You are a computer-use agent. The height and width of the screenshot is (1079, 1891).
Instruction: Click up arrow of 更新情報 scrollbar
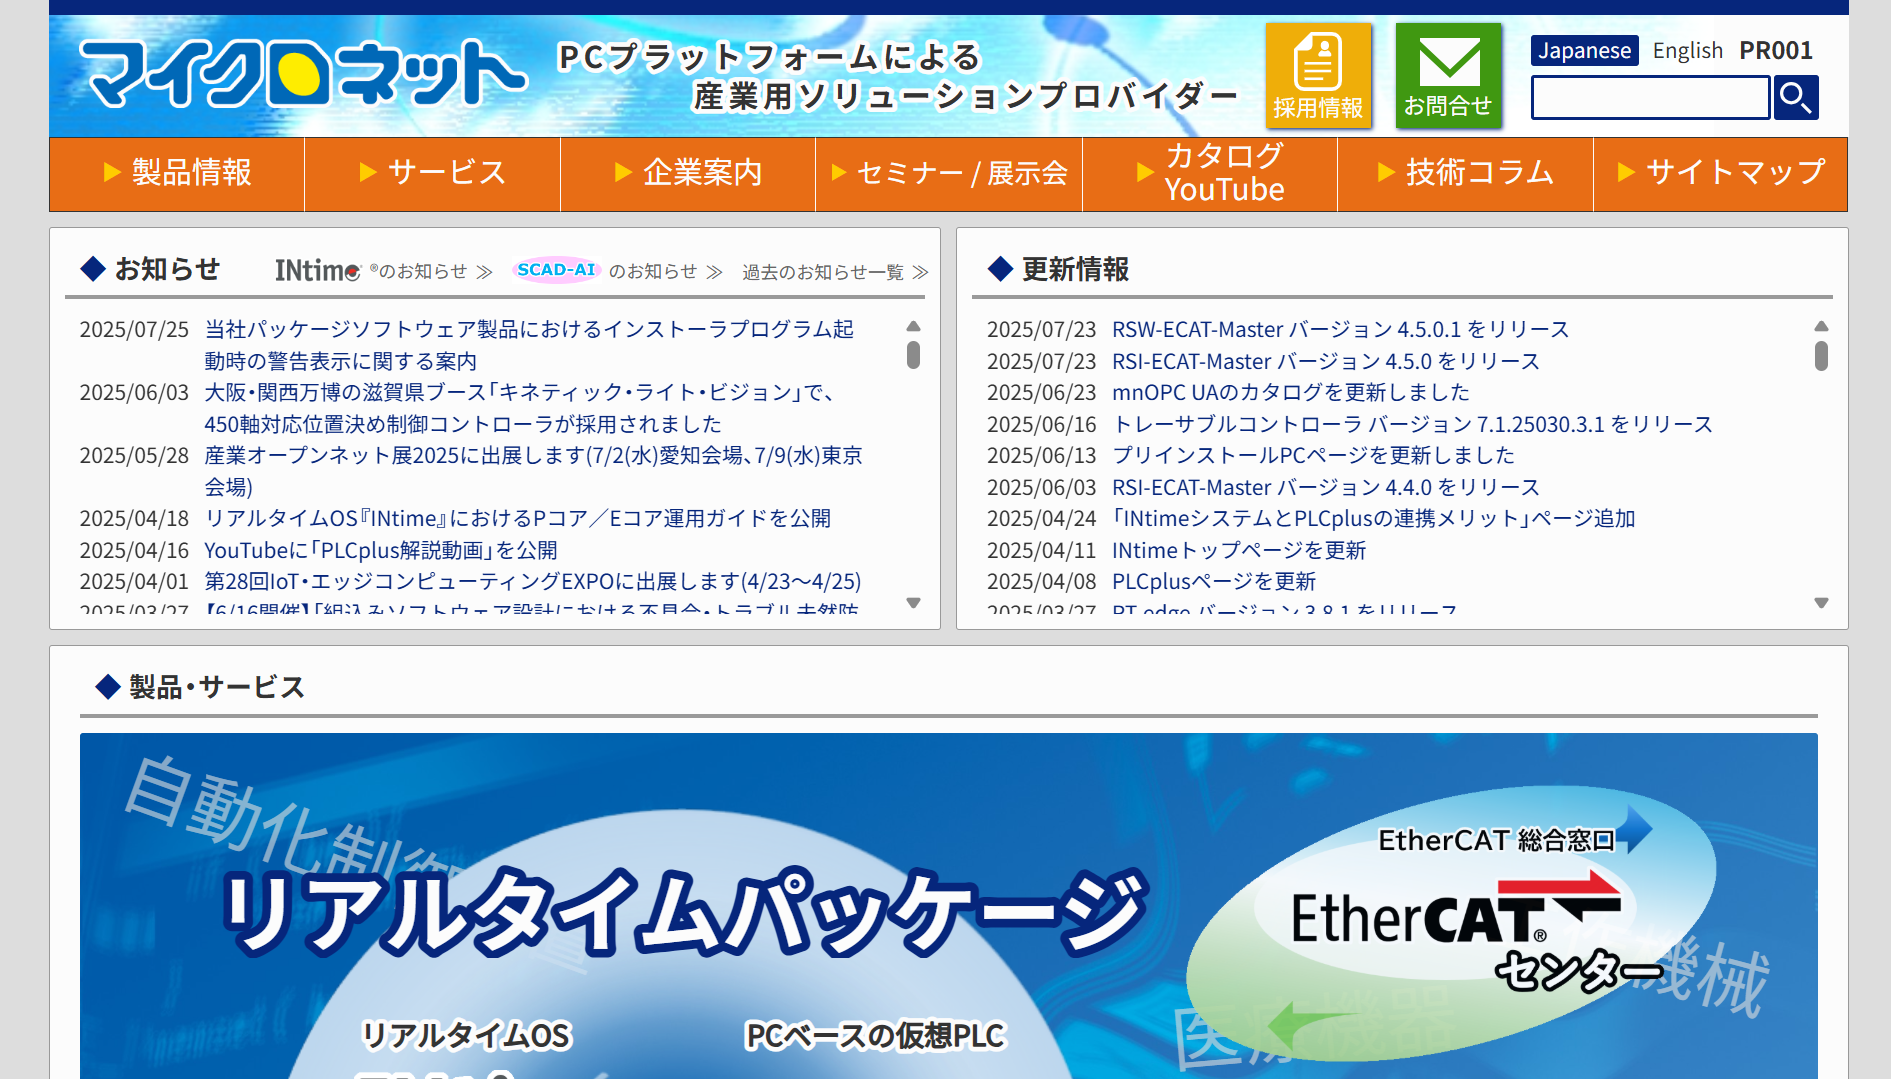coord(1821,326)
